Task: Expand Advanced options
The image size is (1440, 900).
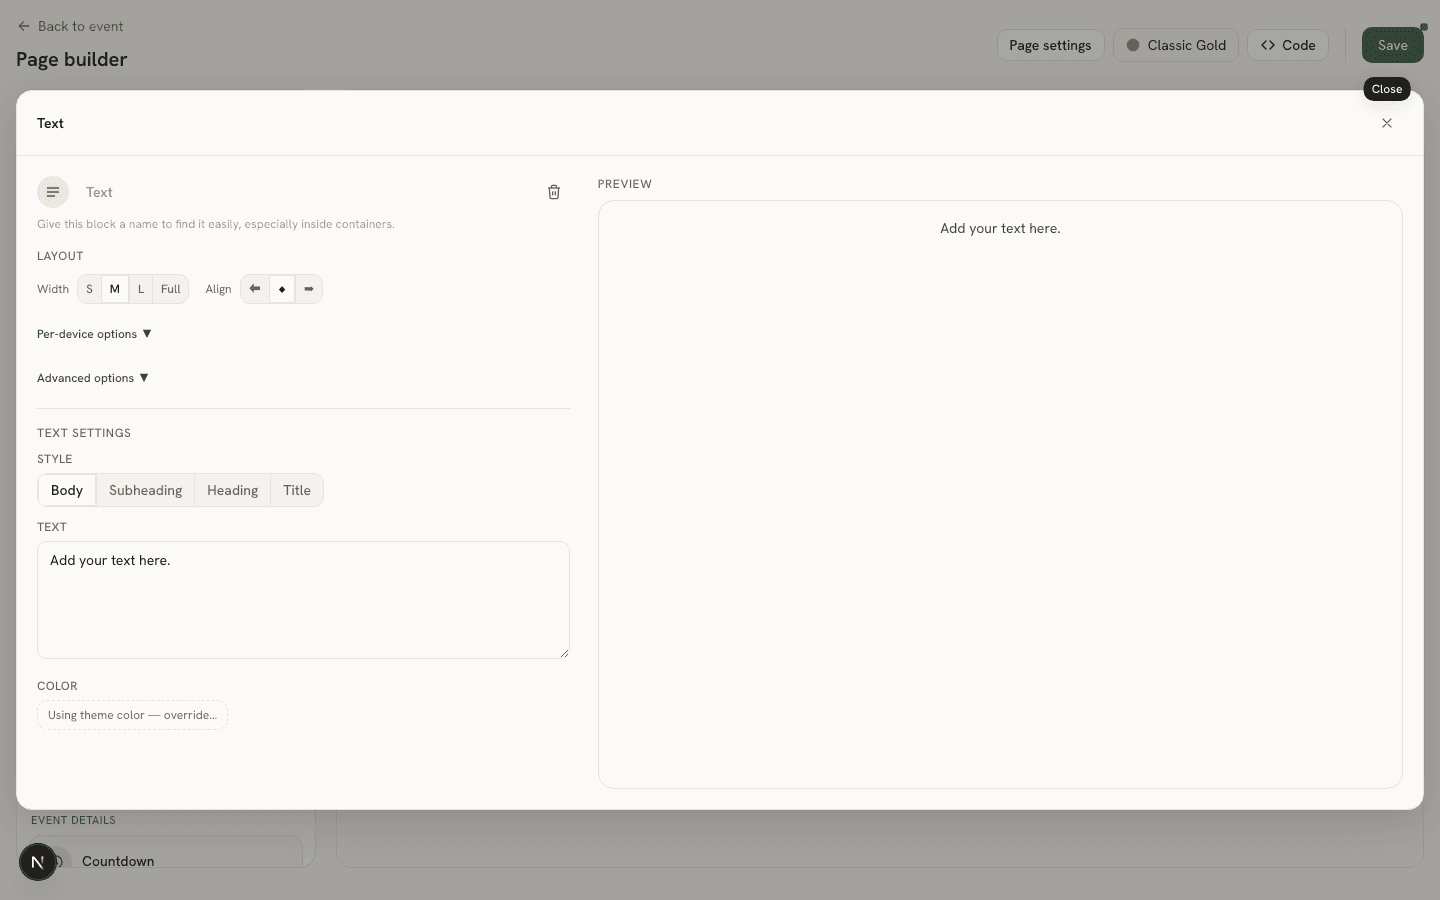Action: (x=93, y=378)
